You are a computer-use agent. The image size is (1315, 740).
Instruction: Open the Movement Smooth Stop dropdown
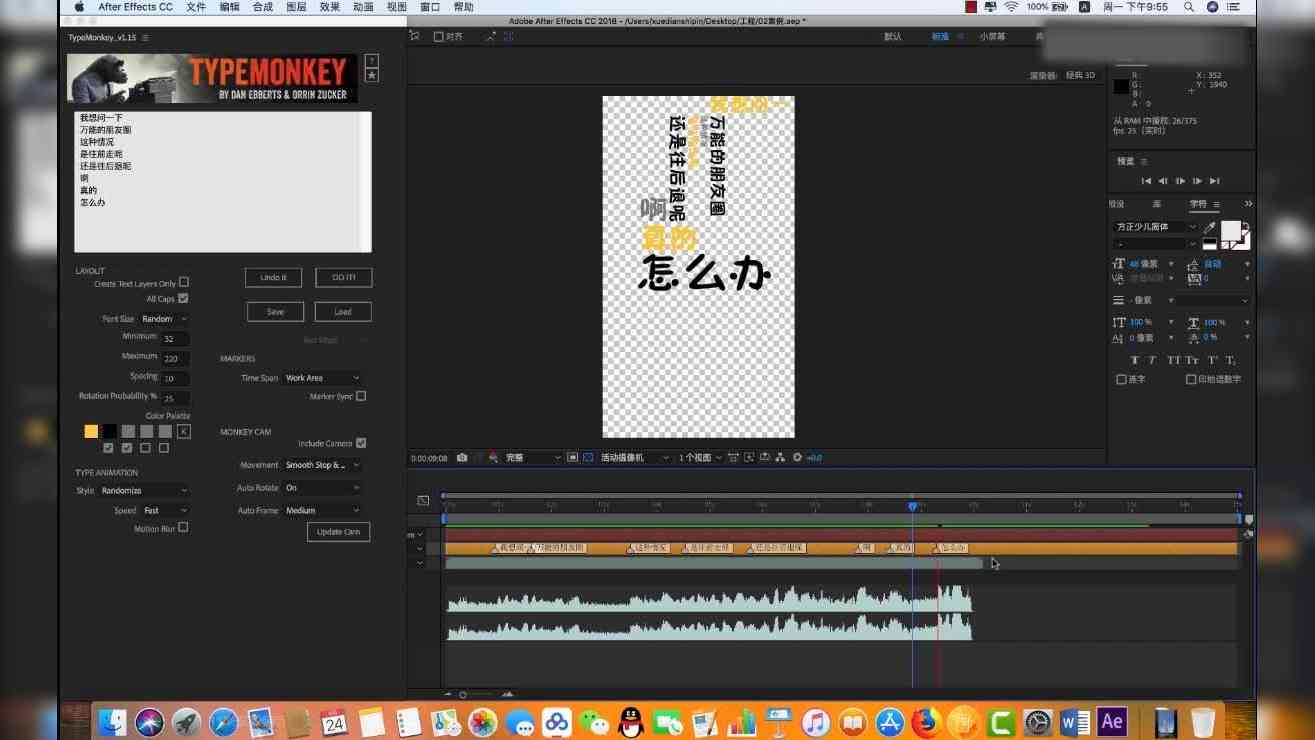pos(322,465)
